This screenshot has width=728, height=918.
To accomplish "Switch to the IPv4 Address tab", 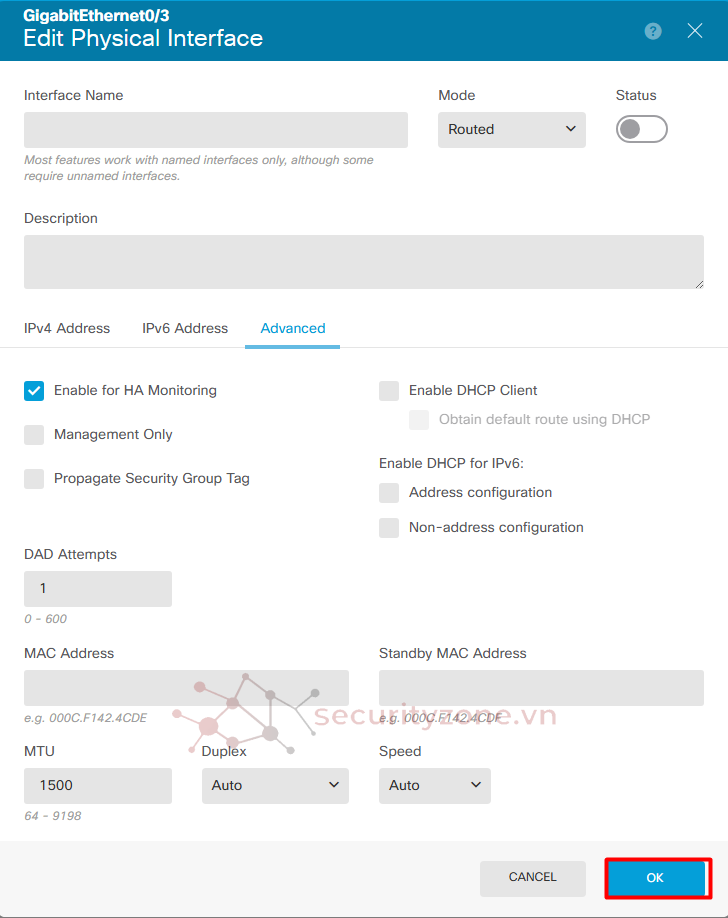I will point(67,328).
